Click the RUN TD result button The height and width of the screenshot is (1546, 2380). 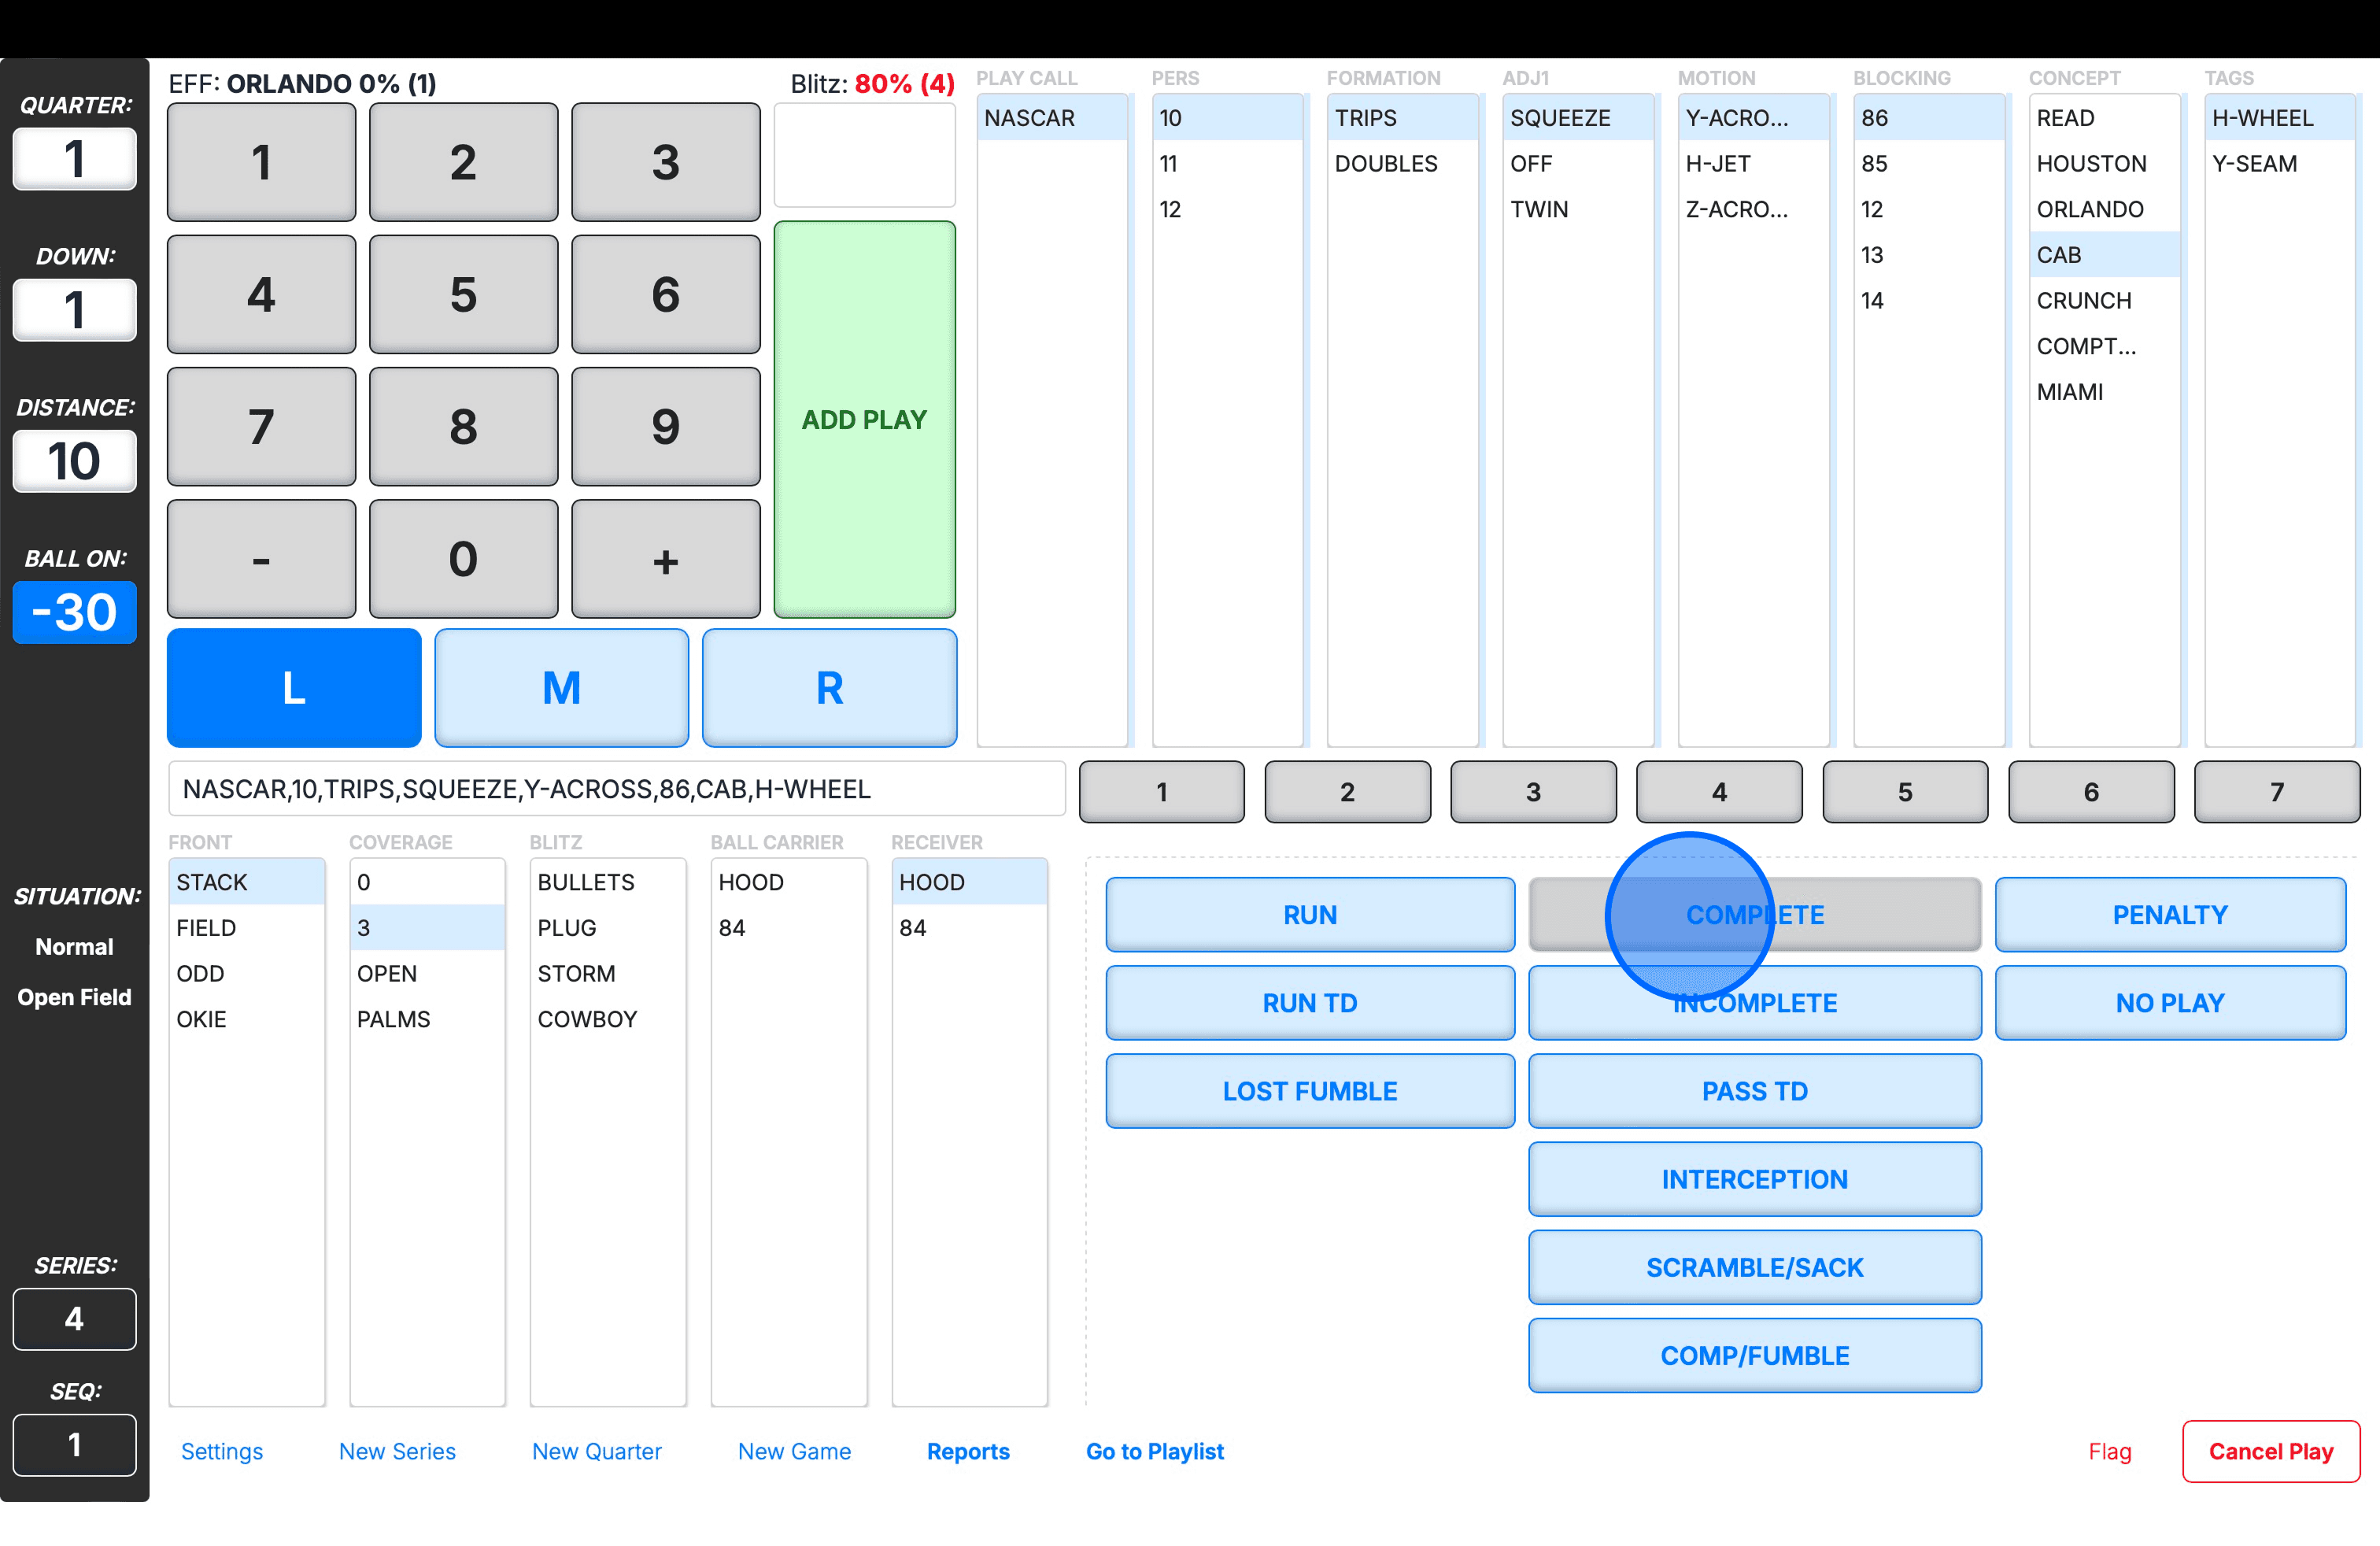click(x=1310, y=1003)
